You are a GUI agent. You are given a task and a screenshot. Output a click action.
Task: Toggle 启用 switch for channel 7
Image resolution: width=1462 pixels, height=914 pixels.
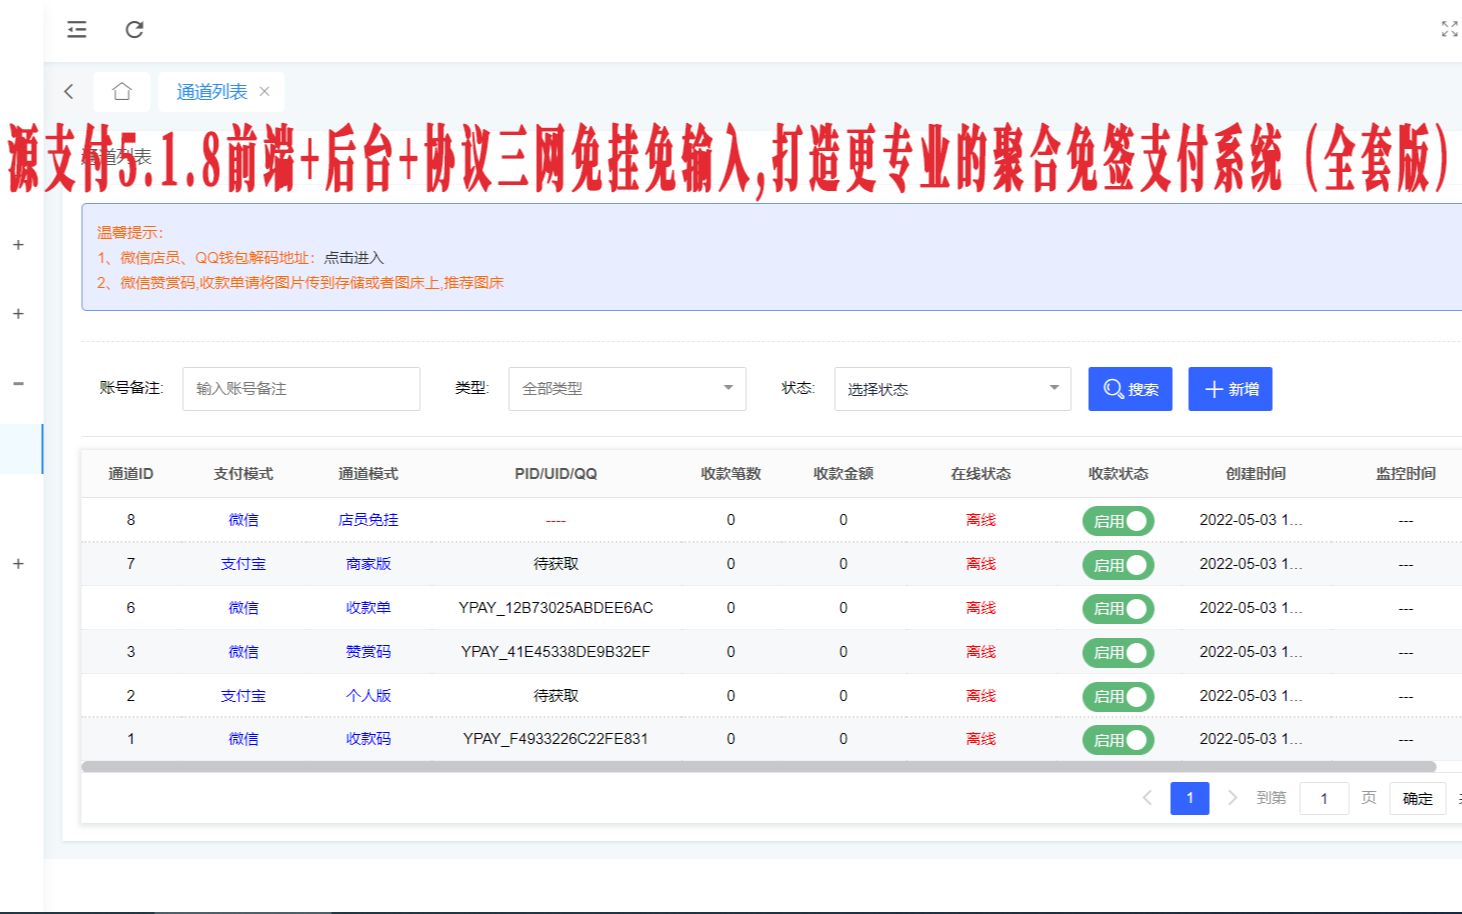[x=1118, y=565]
